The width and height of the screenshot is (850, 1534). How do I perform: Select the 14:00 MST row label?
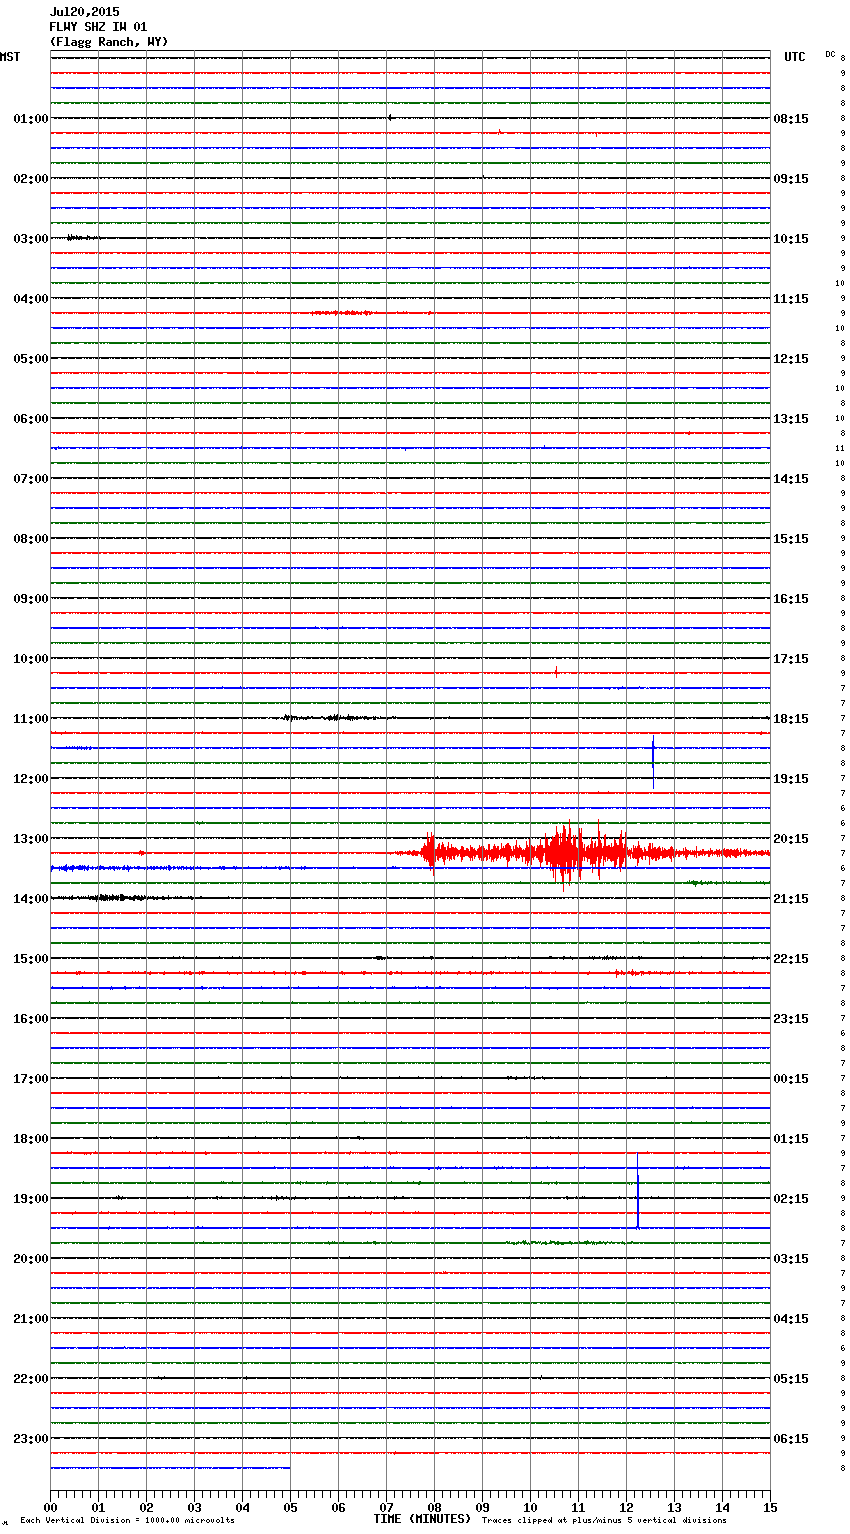31,899
